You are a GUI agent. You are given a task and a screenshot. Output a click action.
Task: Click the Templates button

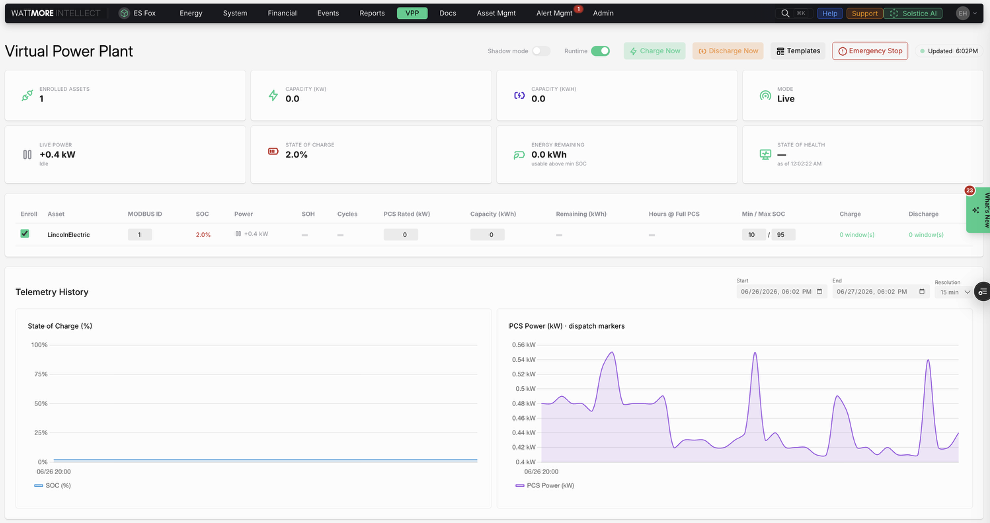798,51
